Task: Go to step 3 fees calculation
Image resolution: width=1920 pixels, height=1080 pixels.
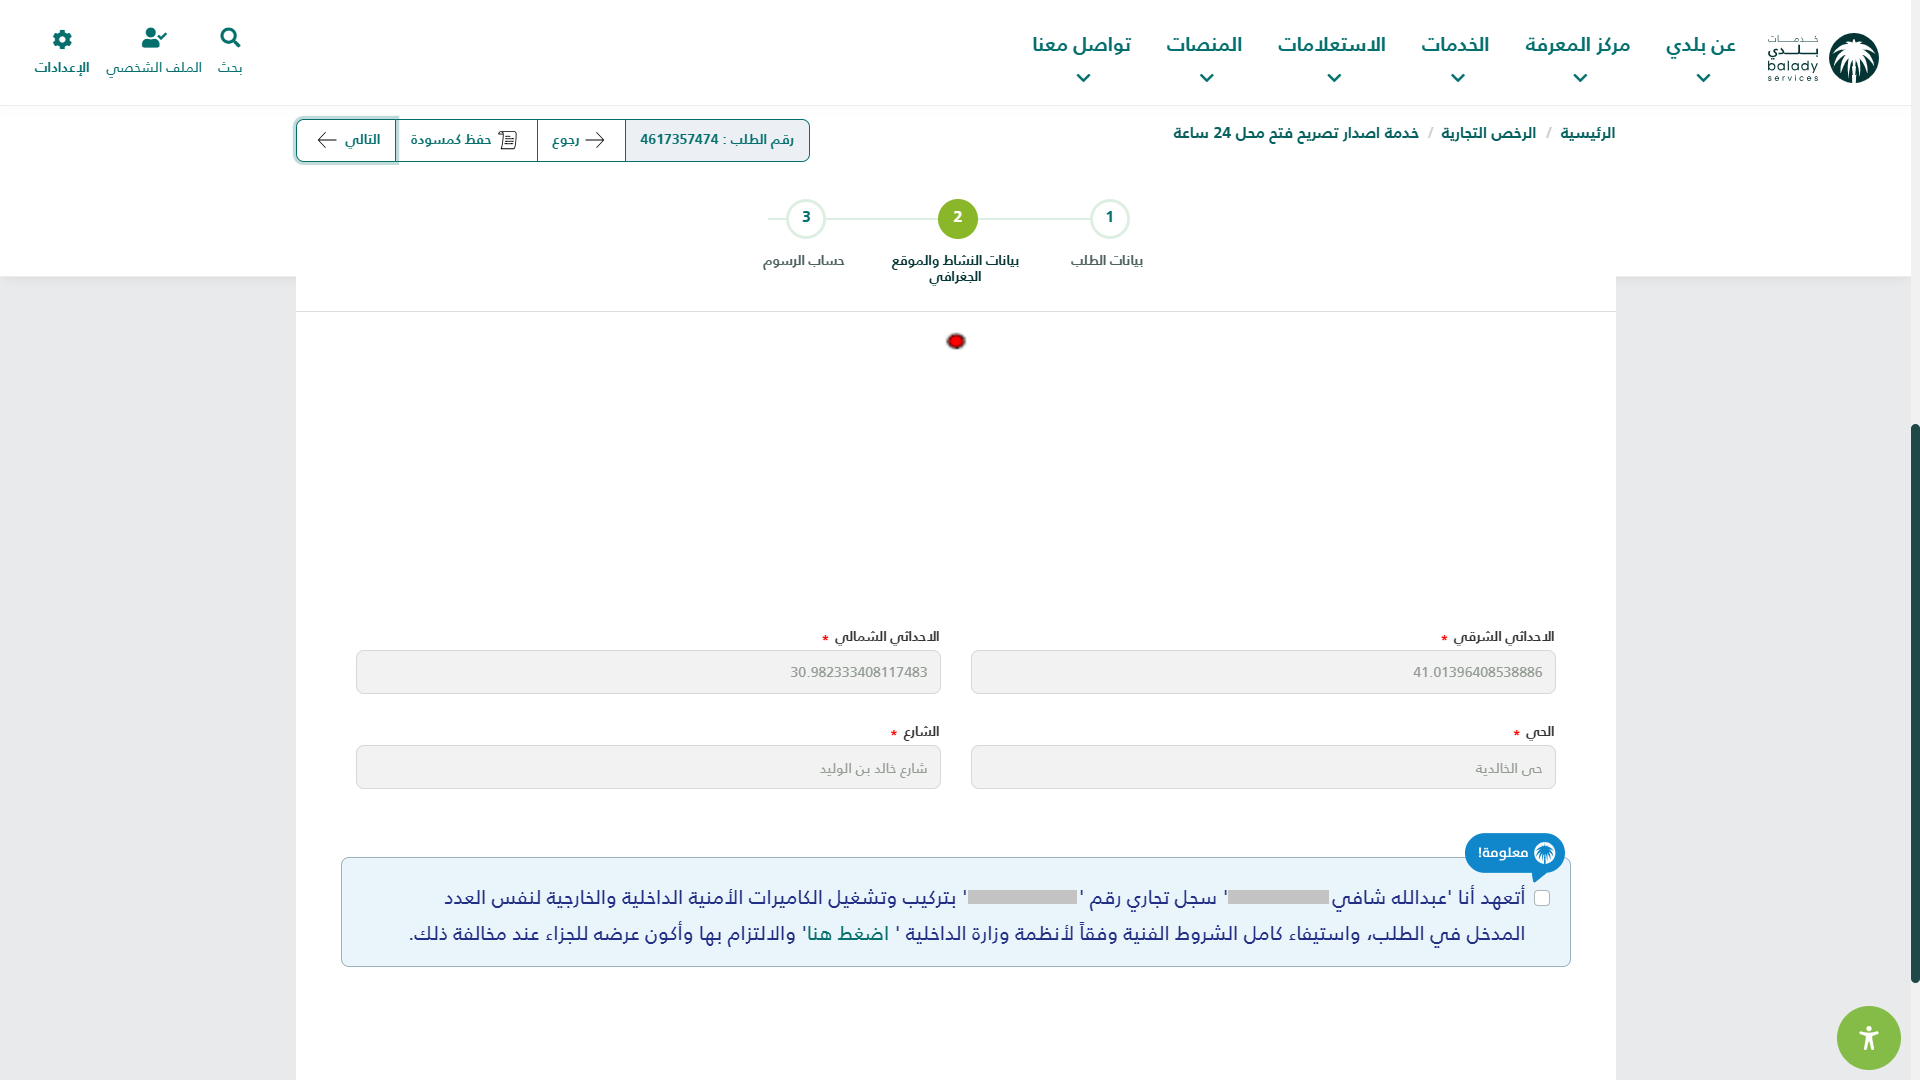Action: (x=805, y=218)
